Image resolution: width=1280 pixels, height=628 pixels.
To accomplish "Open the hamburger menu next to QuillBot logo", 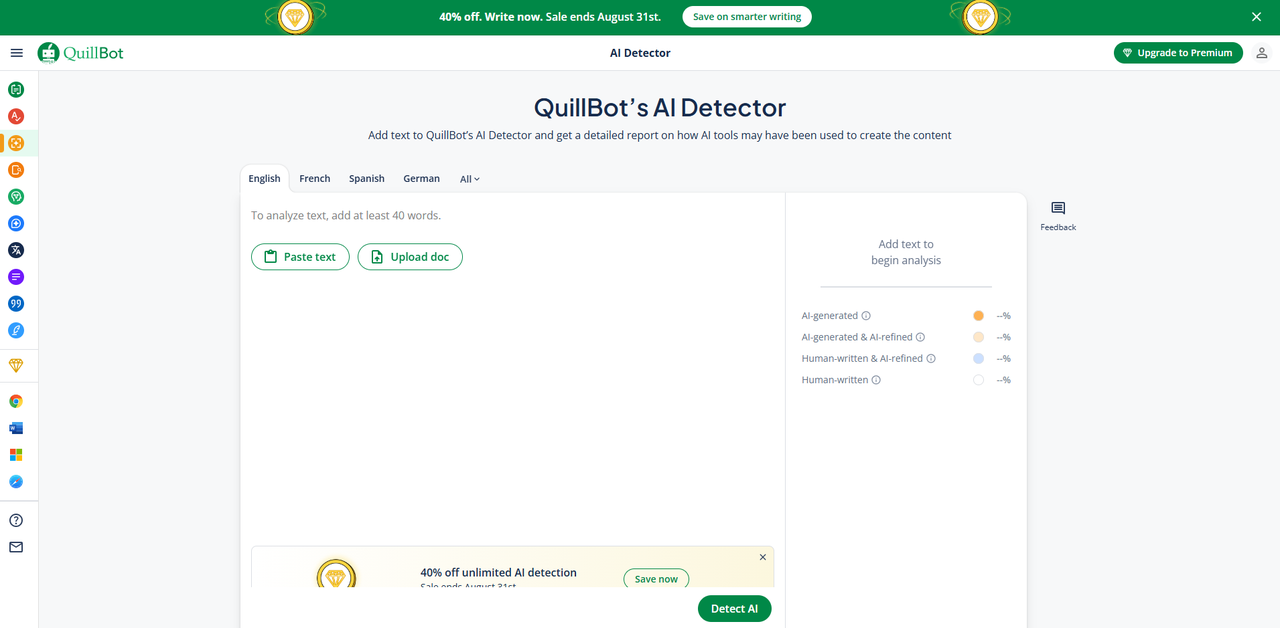I will tap(16, 53).
